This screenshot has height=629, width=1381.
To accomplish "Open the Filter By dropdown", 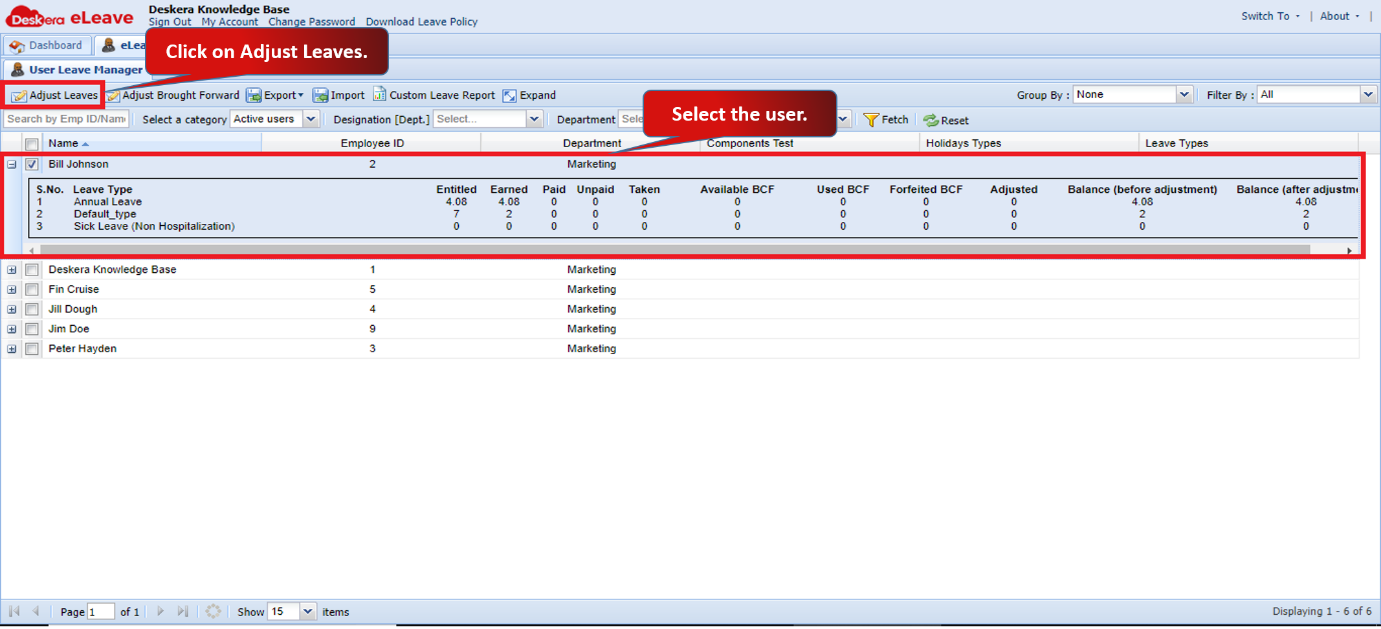I will (x=1369, y=95).
